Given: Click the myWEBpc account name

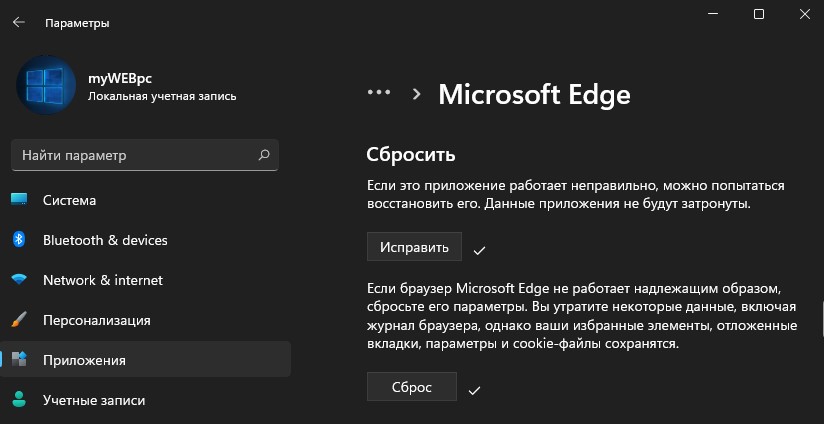Looking at the screenshot, I should [120, 79].
